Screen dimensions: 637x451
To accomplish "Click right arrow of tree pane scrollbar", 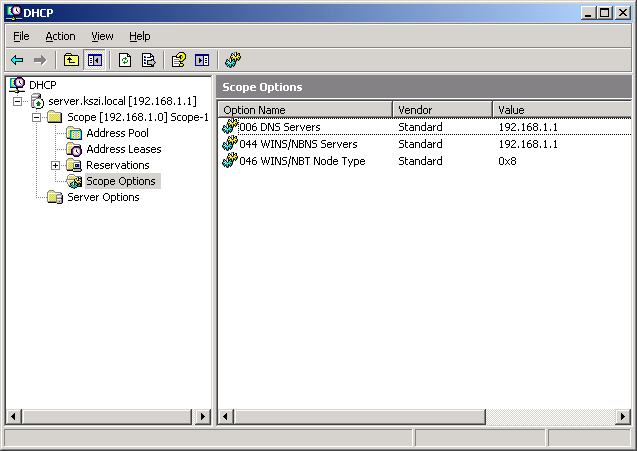I will tap(202, 416).
